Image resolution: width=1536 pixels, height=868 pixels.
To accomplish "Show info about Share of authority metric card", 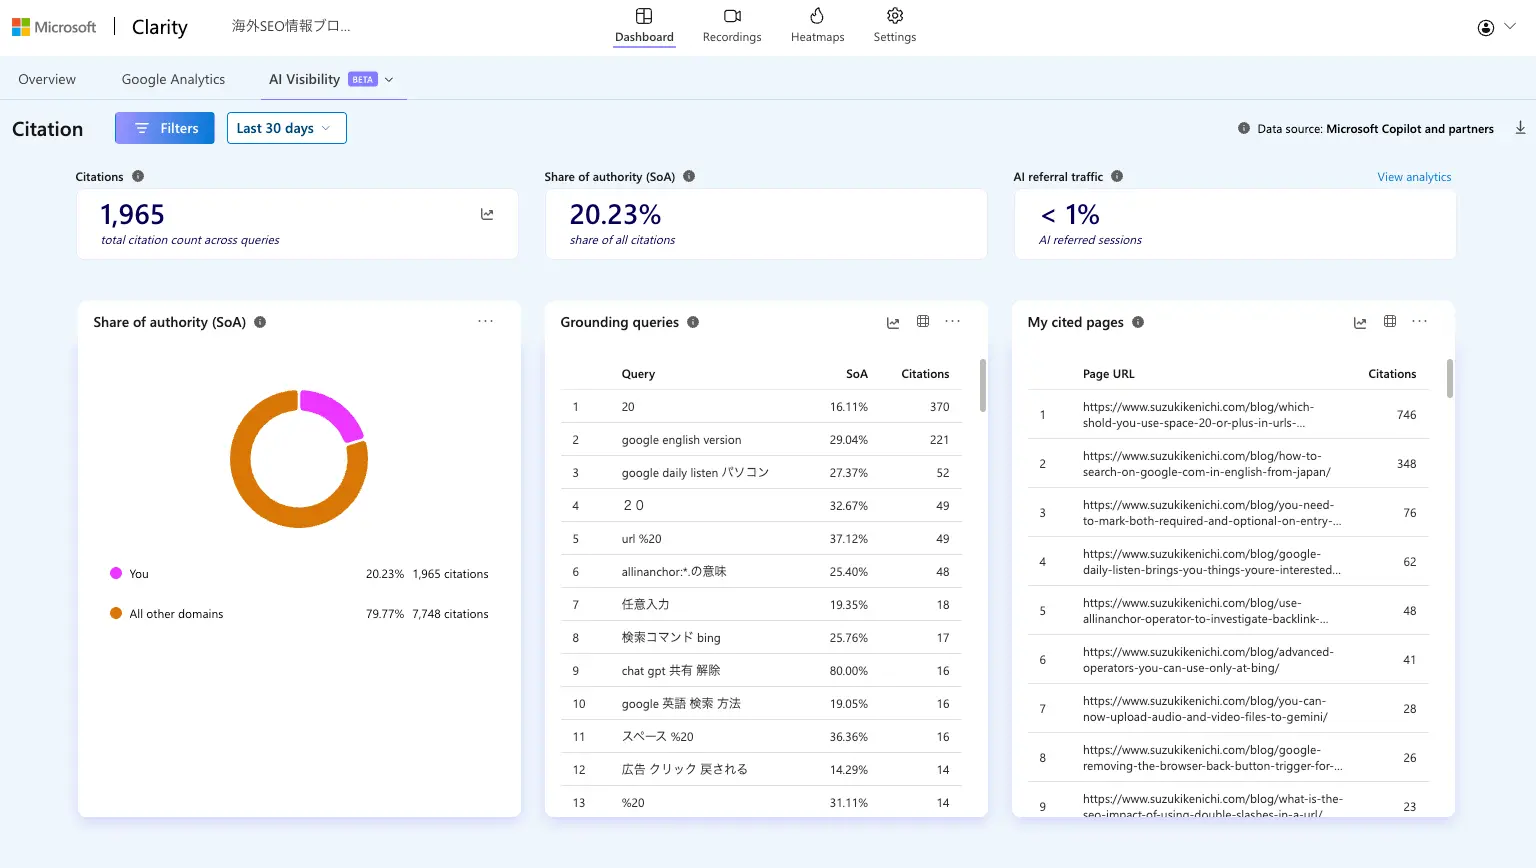I will pyautogui.click(x=689, y=176).
